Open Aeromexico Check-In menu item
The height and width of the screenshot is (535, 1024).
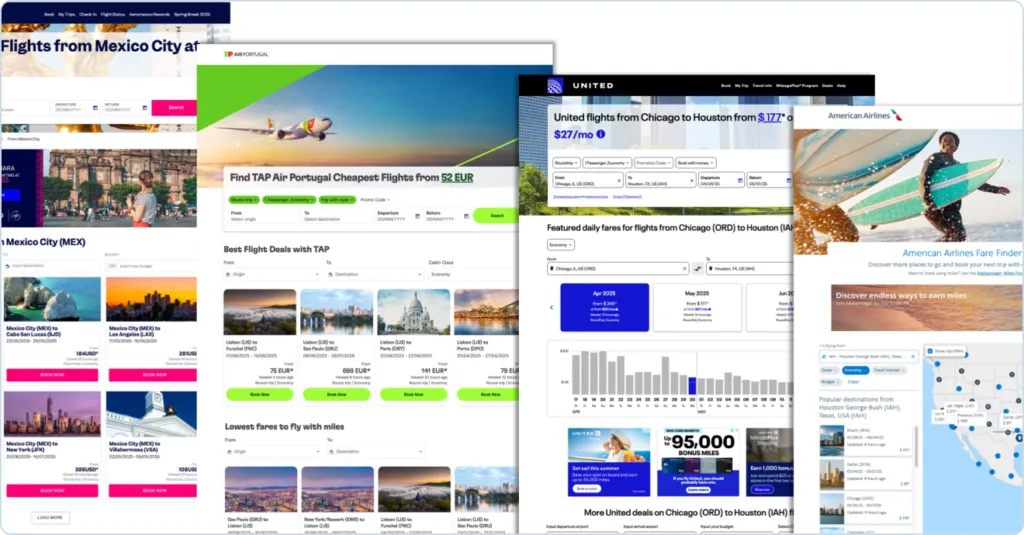pyautogui.click(x=88, y=14)
